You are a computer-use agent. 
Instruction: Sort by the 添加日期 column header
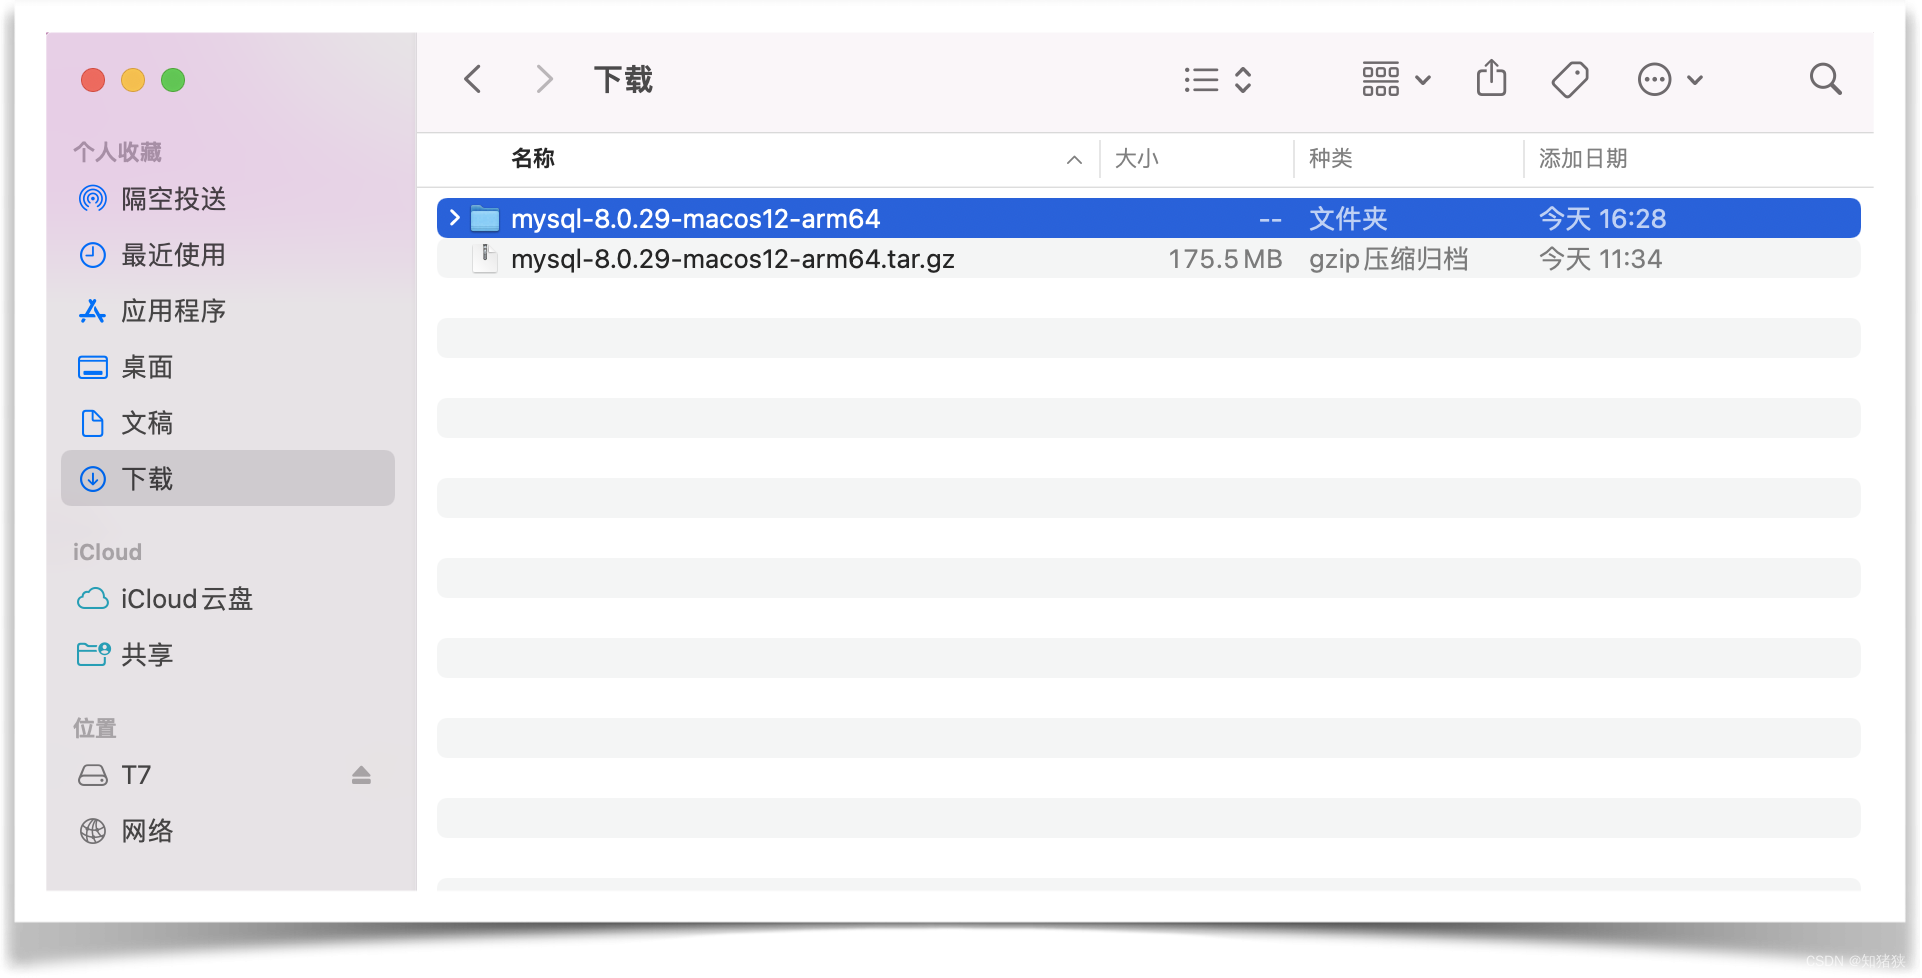[x=1582, y=158]
